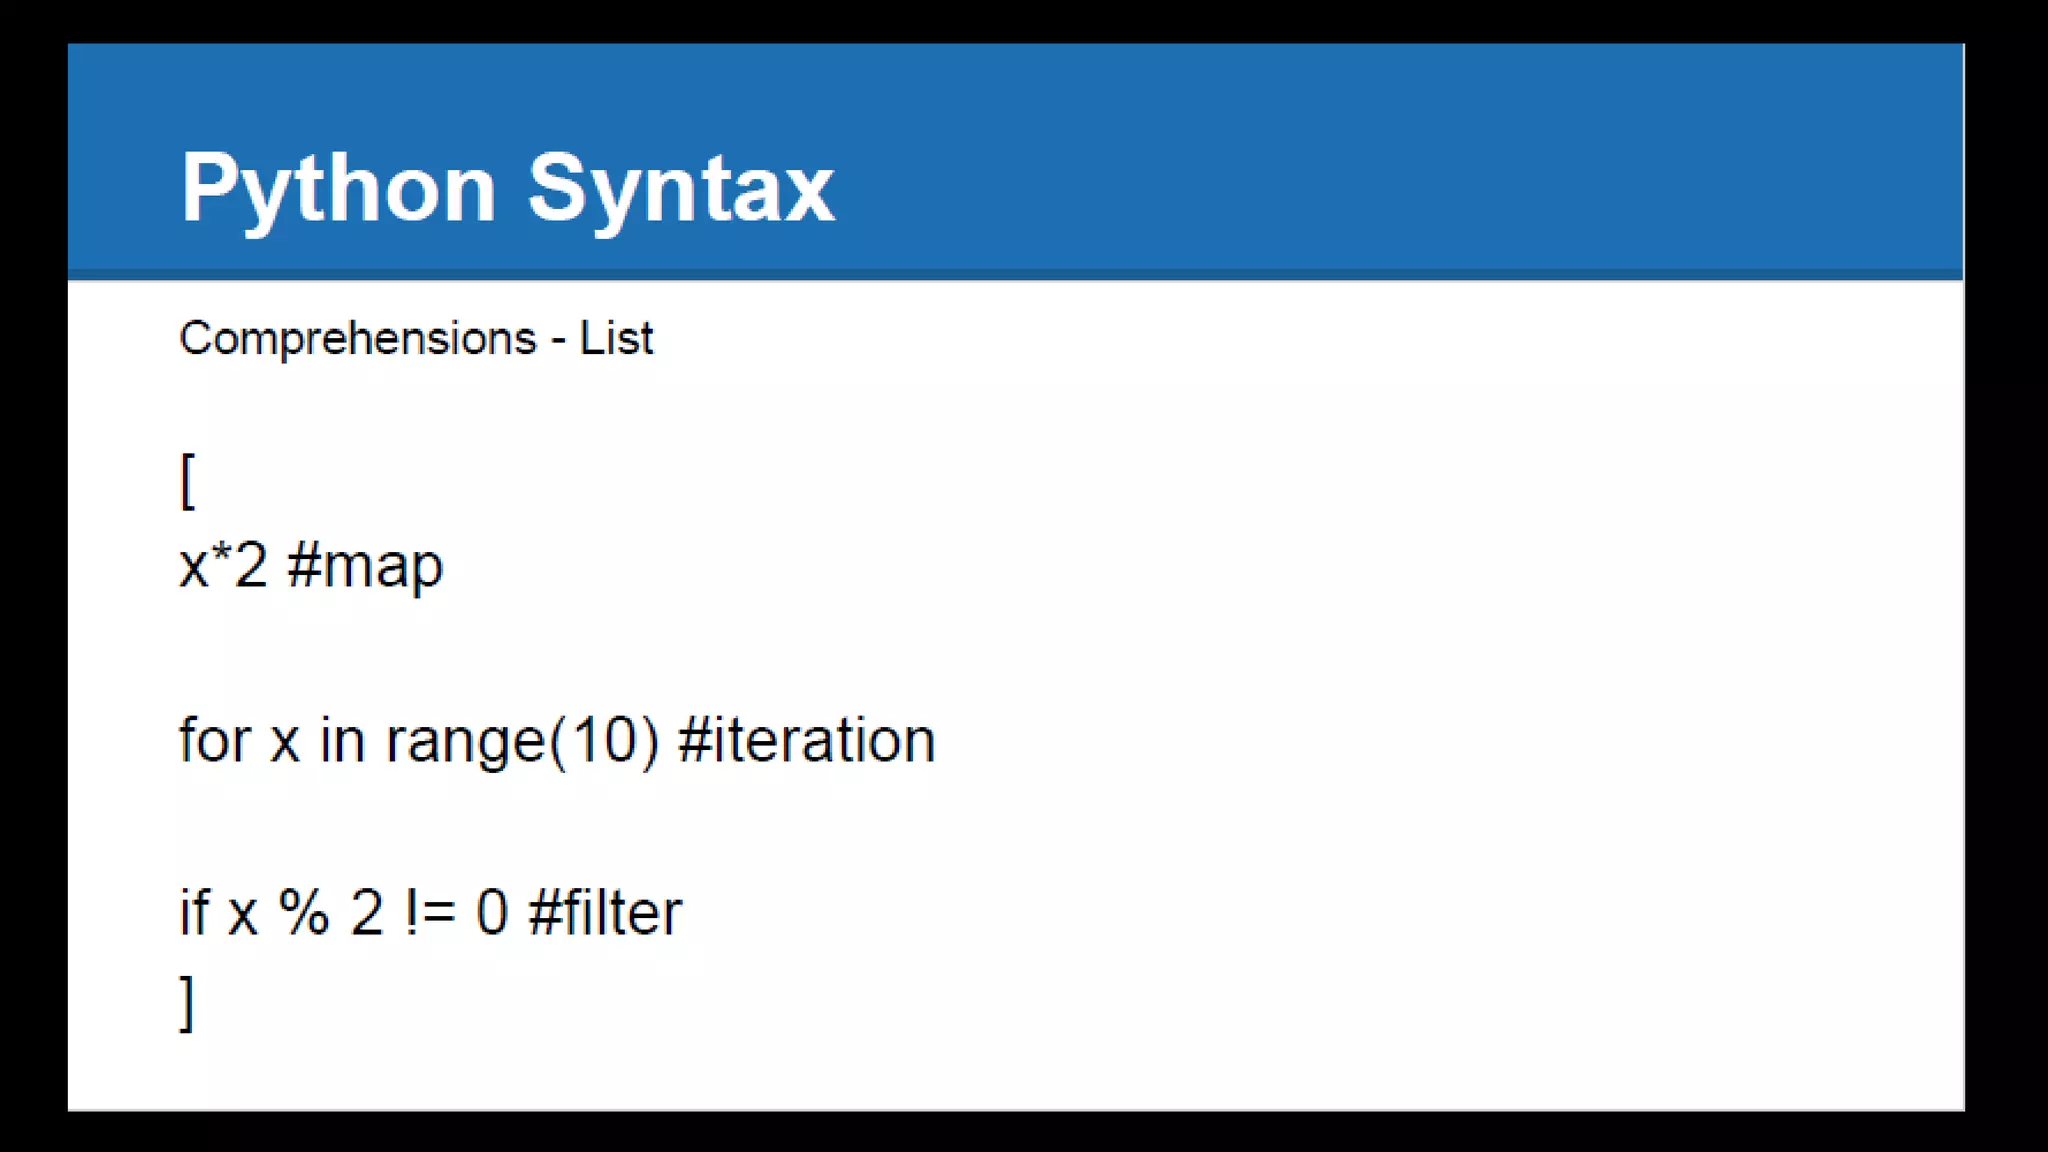Click the dark blue line under the header
This screenshot has width=2048, height=1152.
click(x=1000, y=274)
